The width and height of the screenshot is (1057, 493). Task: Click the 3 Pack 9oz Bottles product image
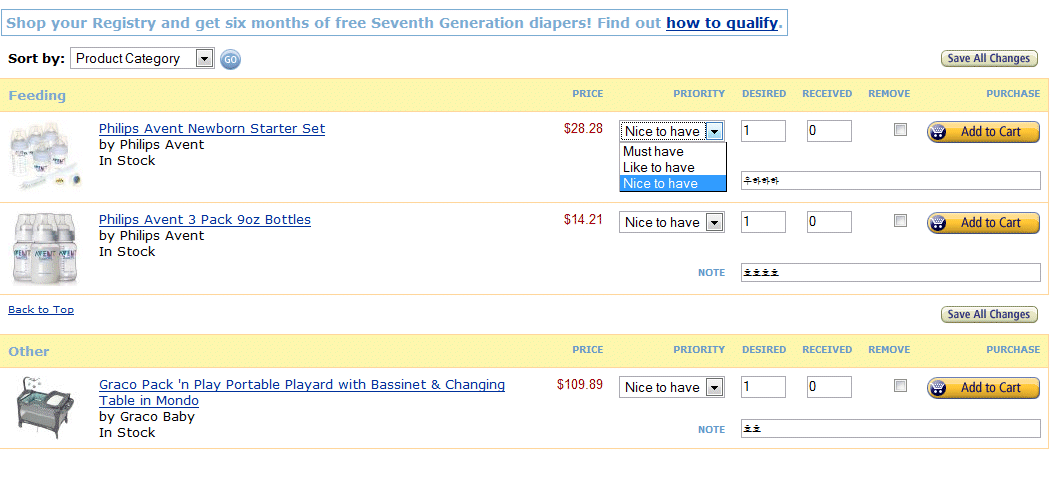pos(45,248)
